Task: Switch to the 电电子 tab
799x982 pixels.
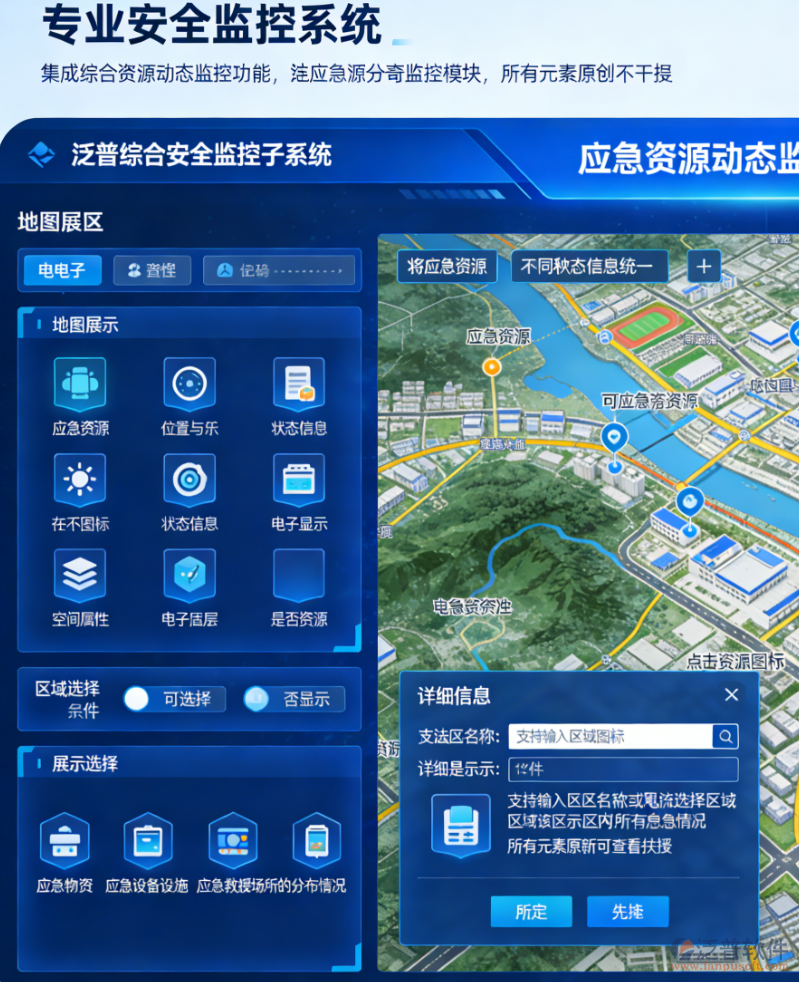Action: click(x=62, y=271)
